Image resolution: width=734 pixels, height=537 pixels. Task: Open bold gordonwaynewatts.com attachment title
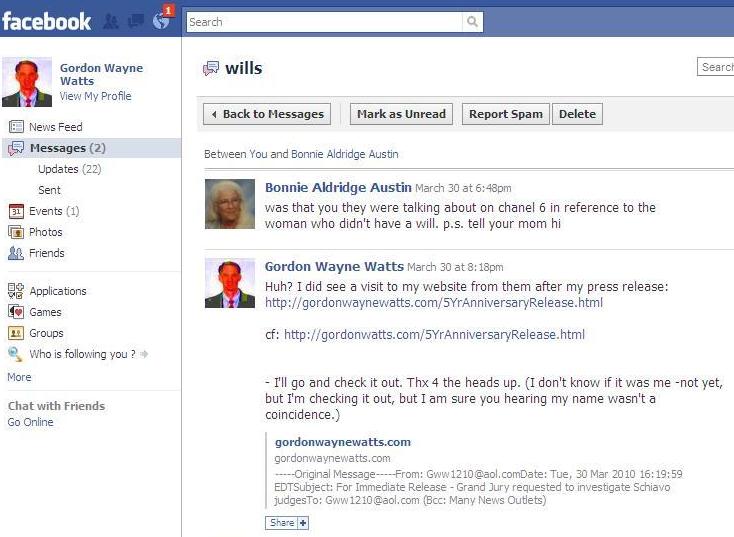[x=343, y=442]
